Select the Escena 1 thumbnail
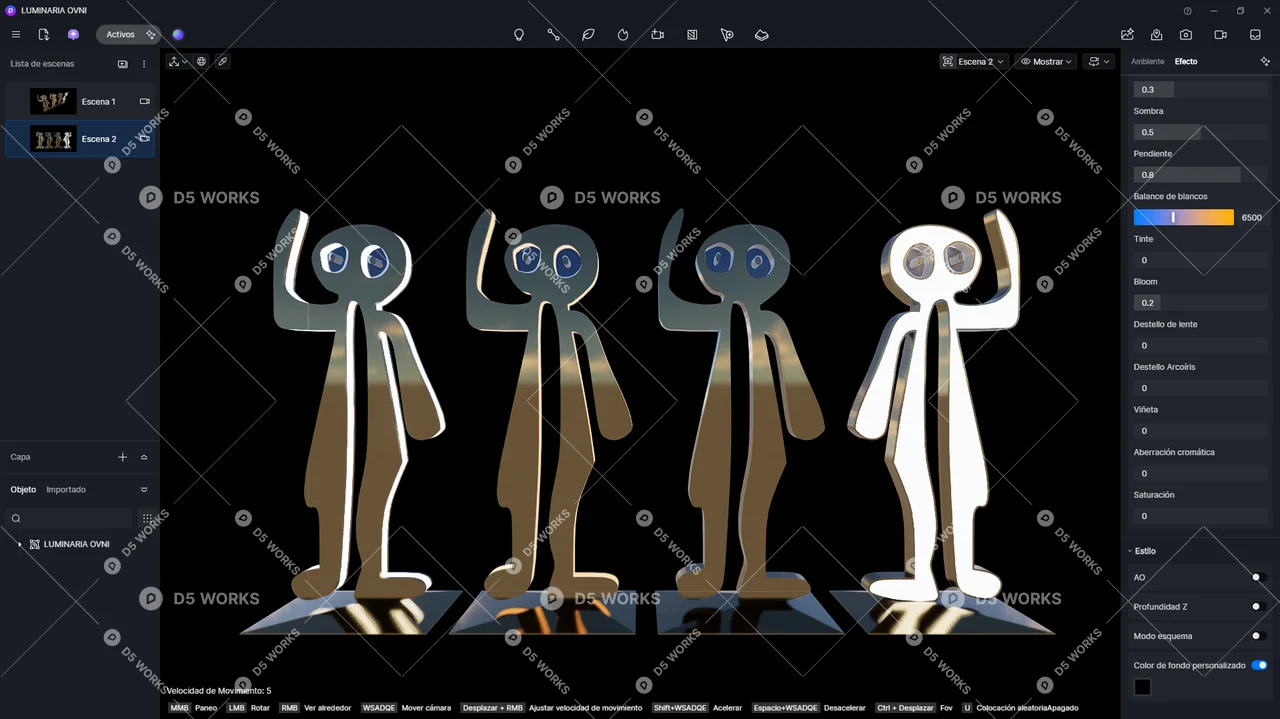The width and height of the screenshot is (1280, 719). [53, 101]
